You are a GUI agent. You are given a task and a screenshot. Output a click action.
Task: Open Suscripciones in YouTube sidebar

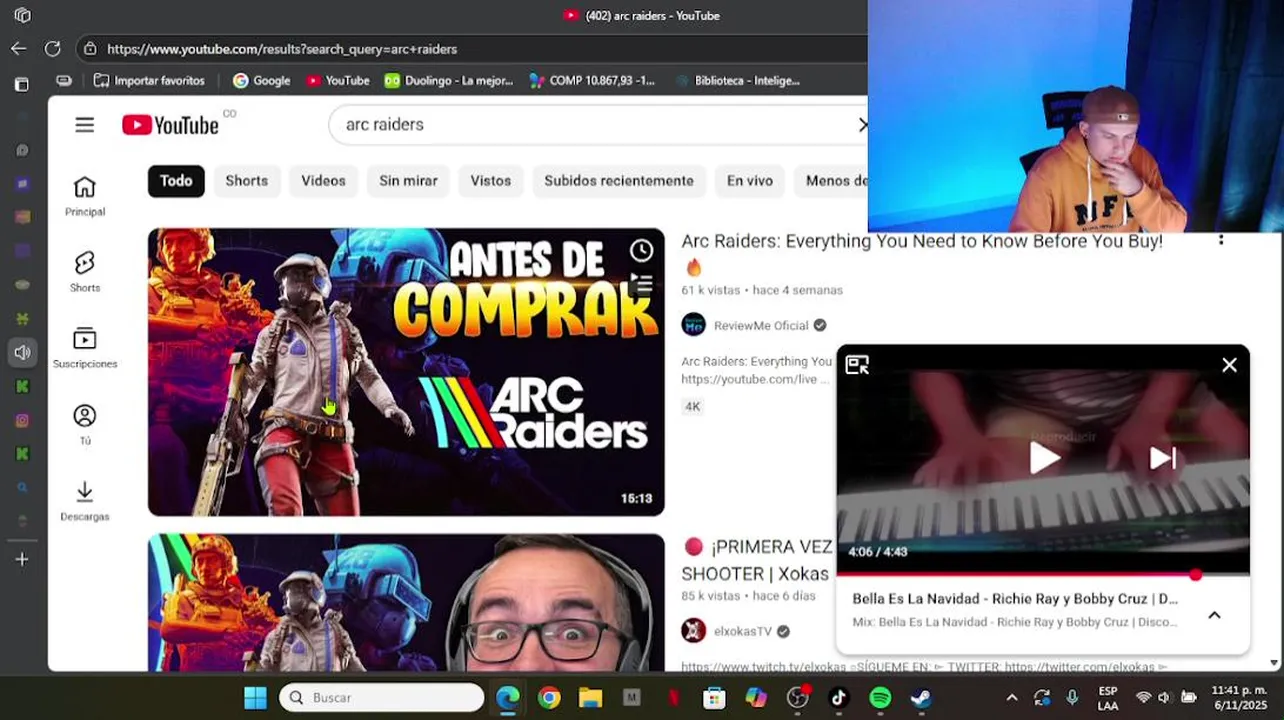[x=85, y=348]
